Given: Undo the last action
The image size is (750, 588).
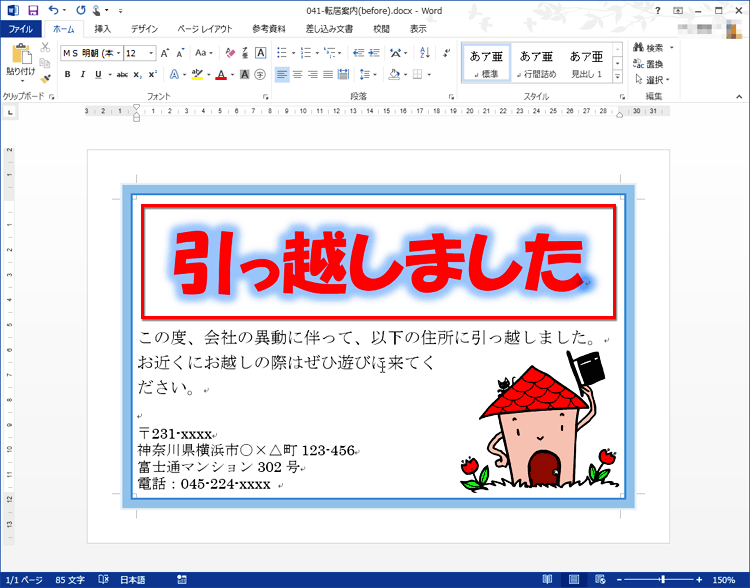Looking at the screenshot, I should click(54, 11).
